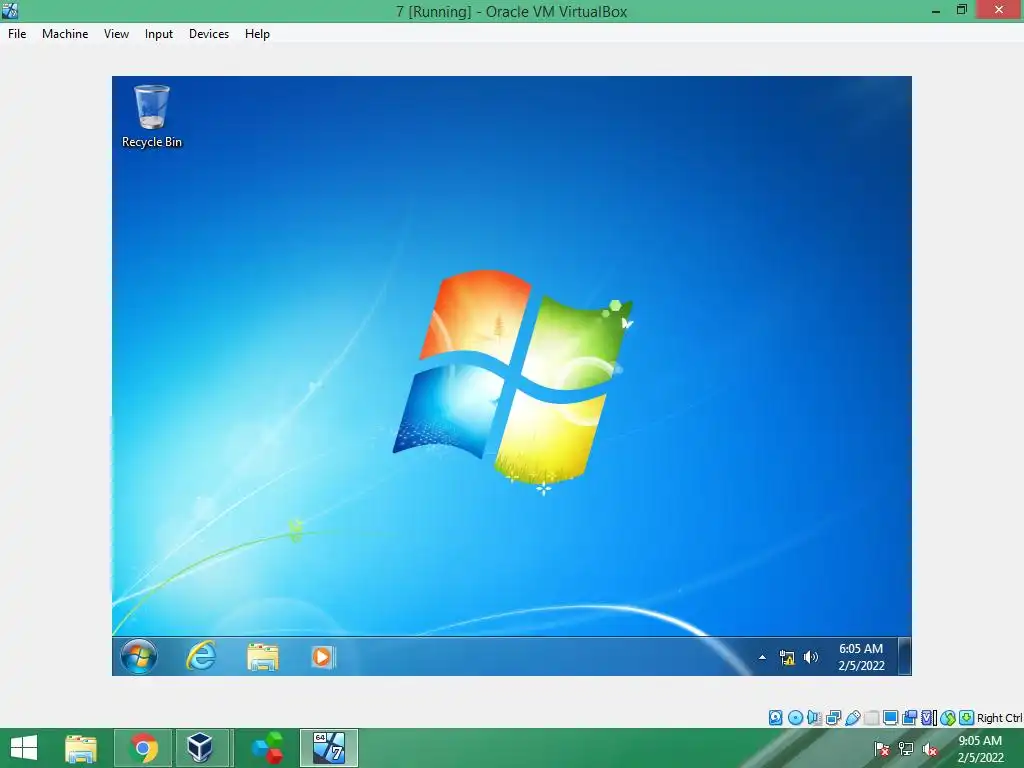
Task: Click the mouse integration indicator icon
Action: click(948, 718)
